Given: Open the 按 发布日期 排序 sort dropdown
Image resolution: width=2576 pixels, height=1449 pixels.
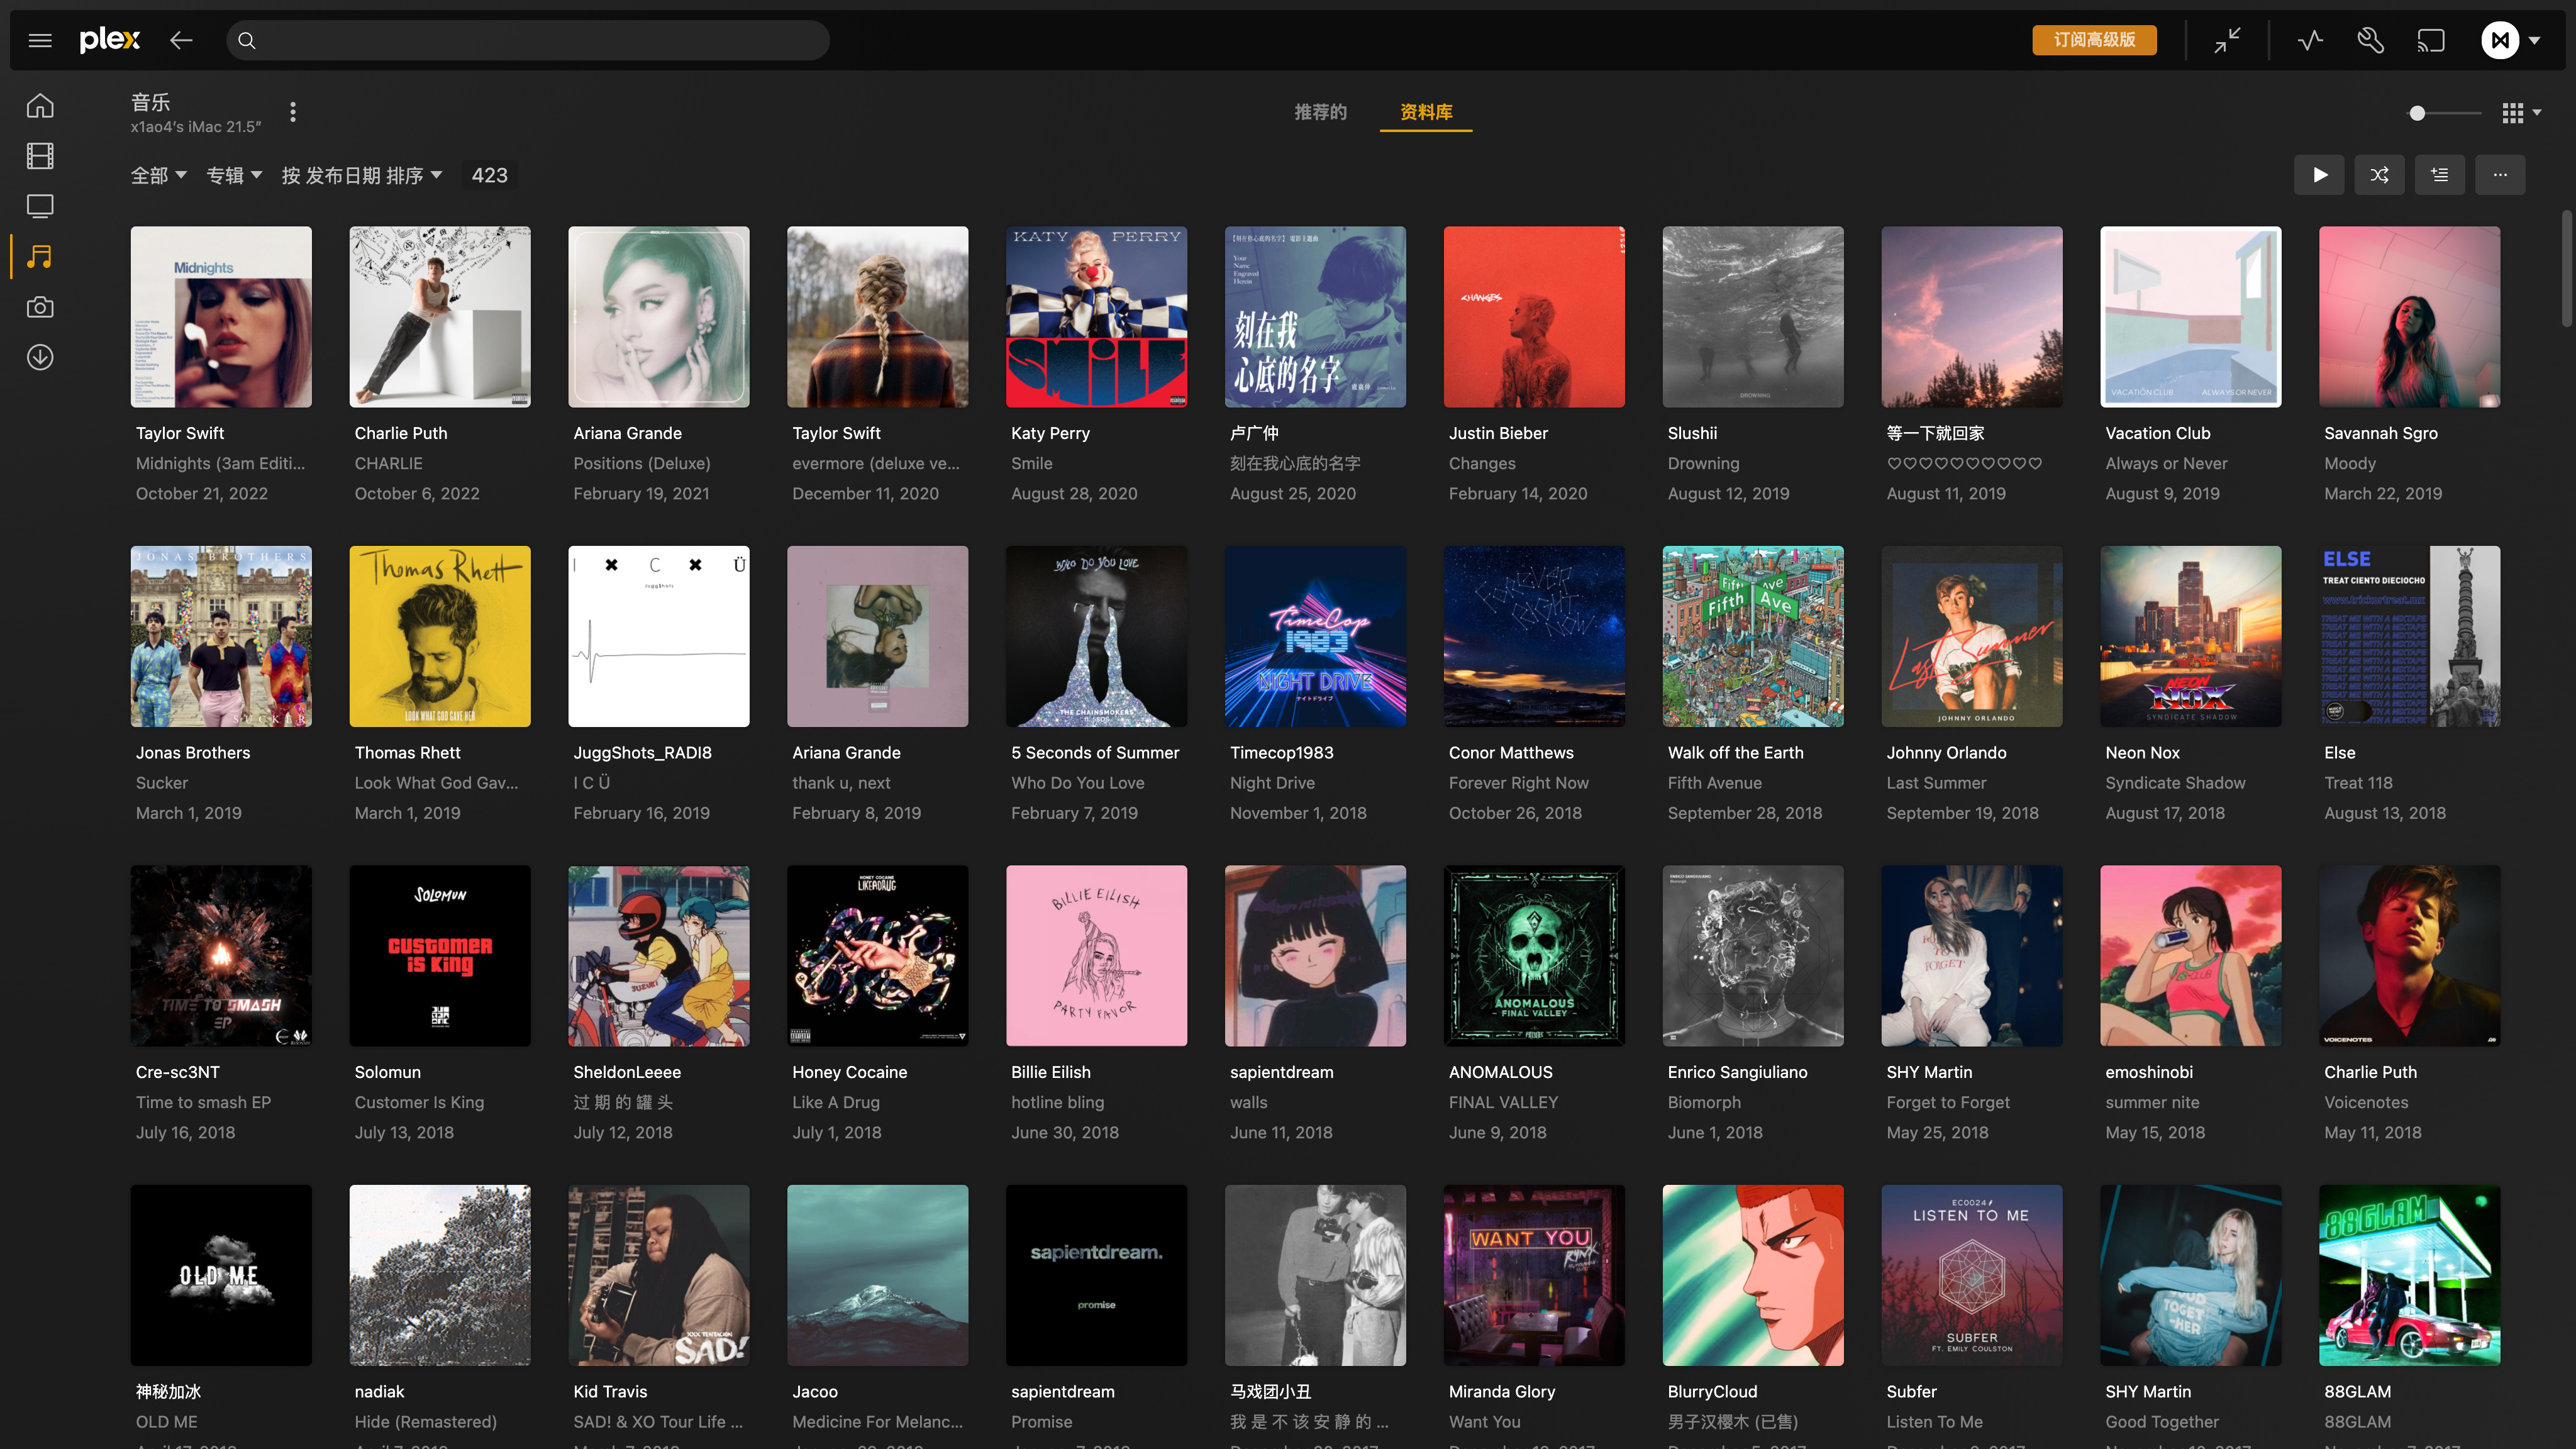Looking at the screenshot, I should 361,175.
